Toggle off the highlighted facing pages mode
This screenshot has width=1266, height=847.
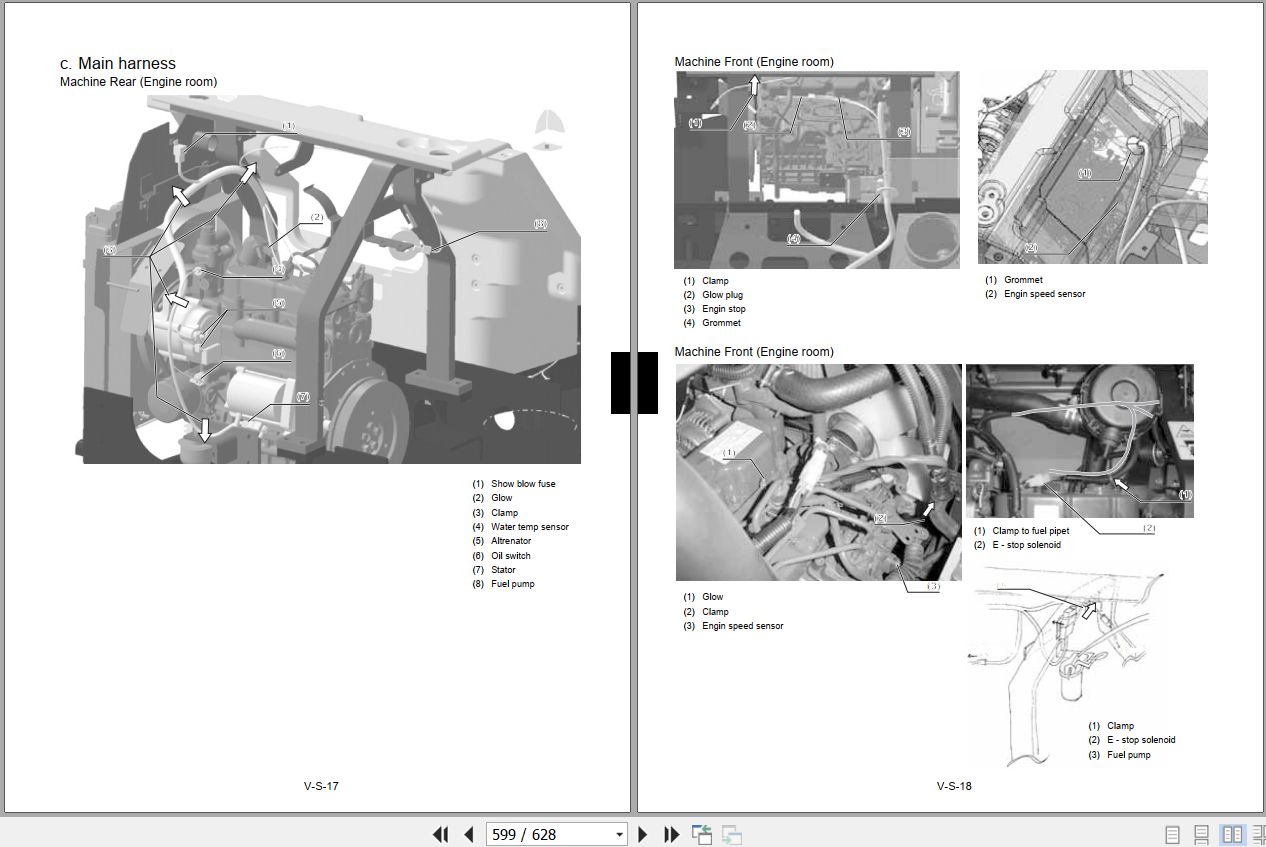pos(1228,834)
